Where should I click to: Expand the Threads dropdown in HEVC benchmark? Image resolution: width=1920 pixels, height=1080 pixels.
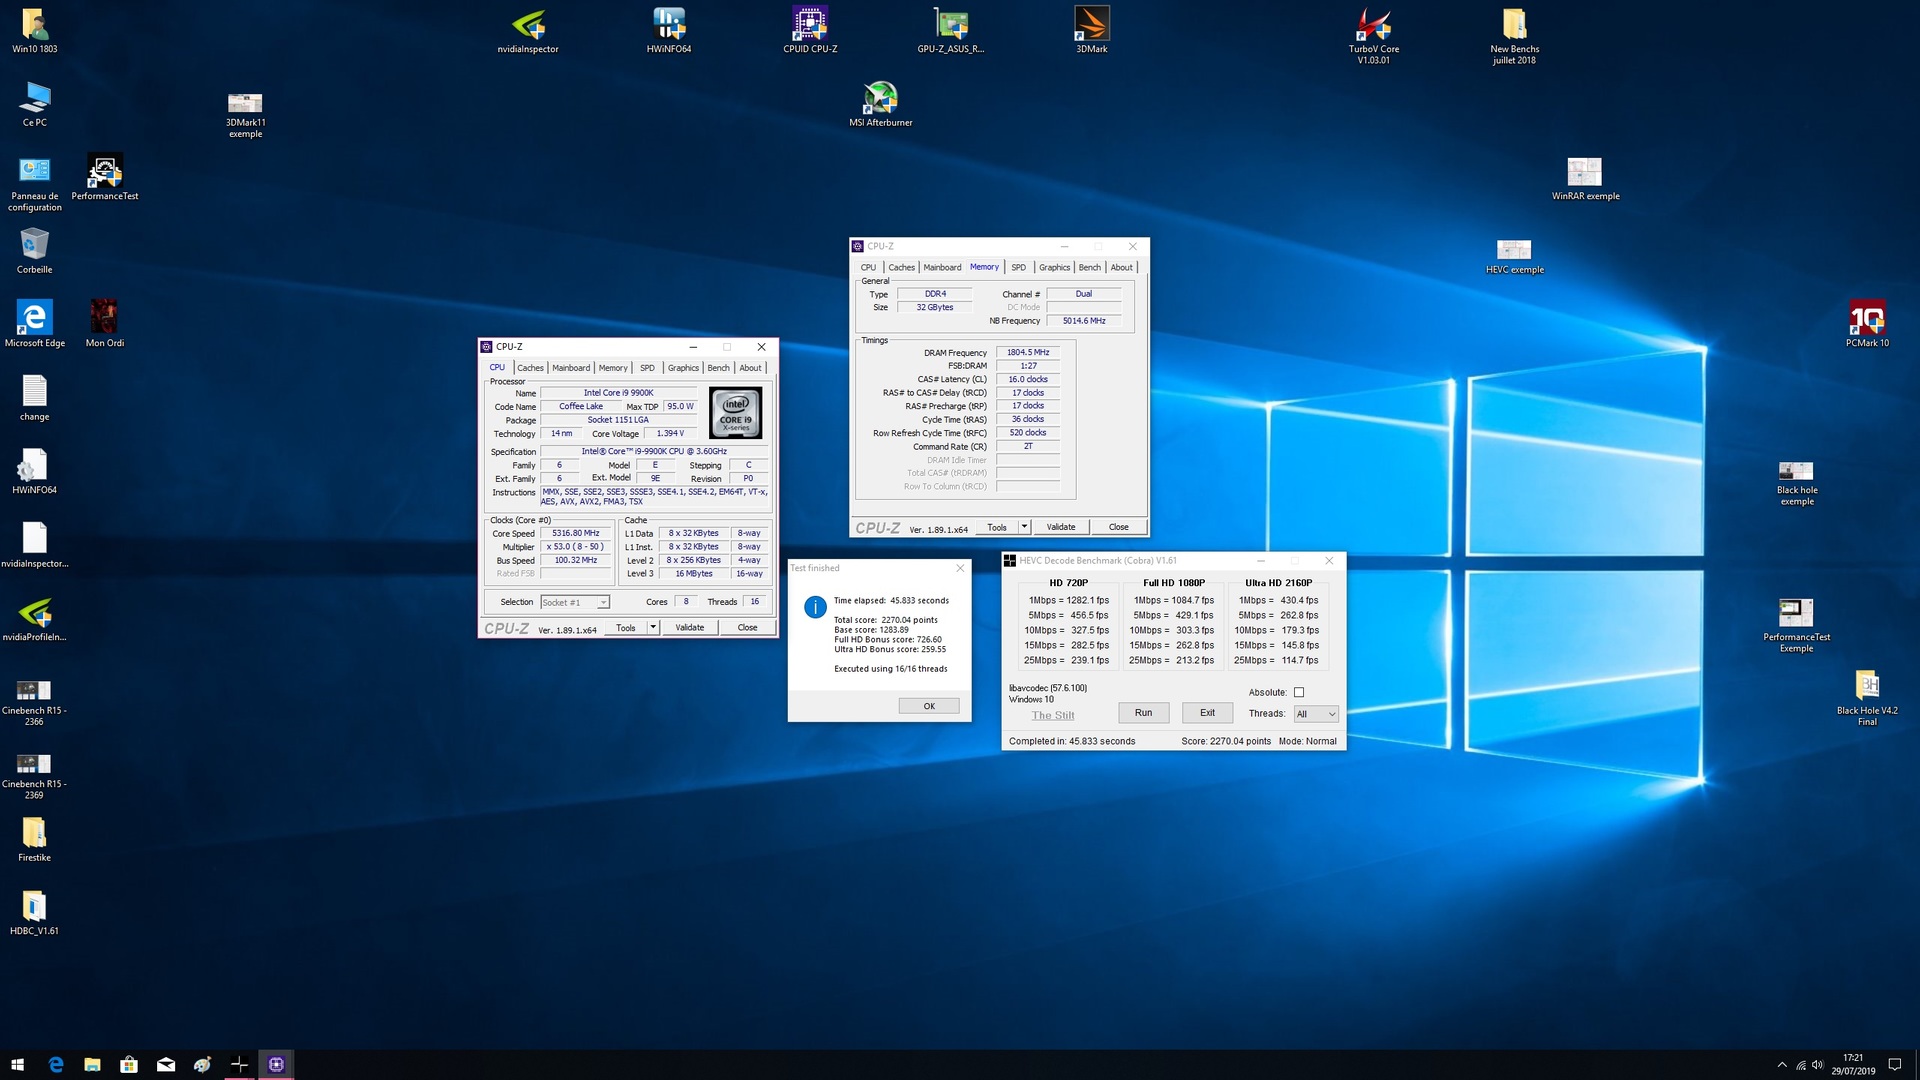(x=1315, y=714)
